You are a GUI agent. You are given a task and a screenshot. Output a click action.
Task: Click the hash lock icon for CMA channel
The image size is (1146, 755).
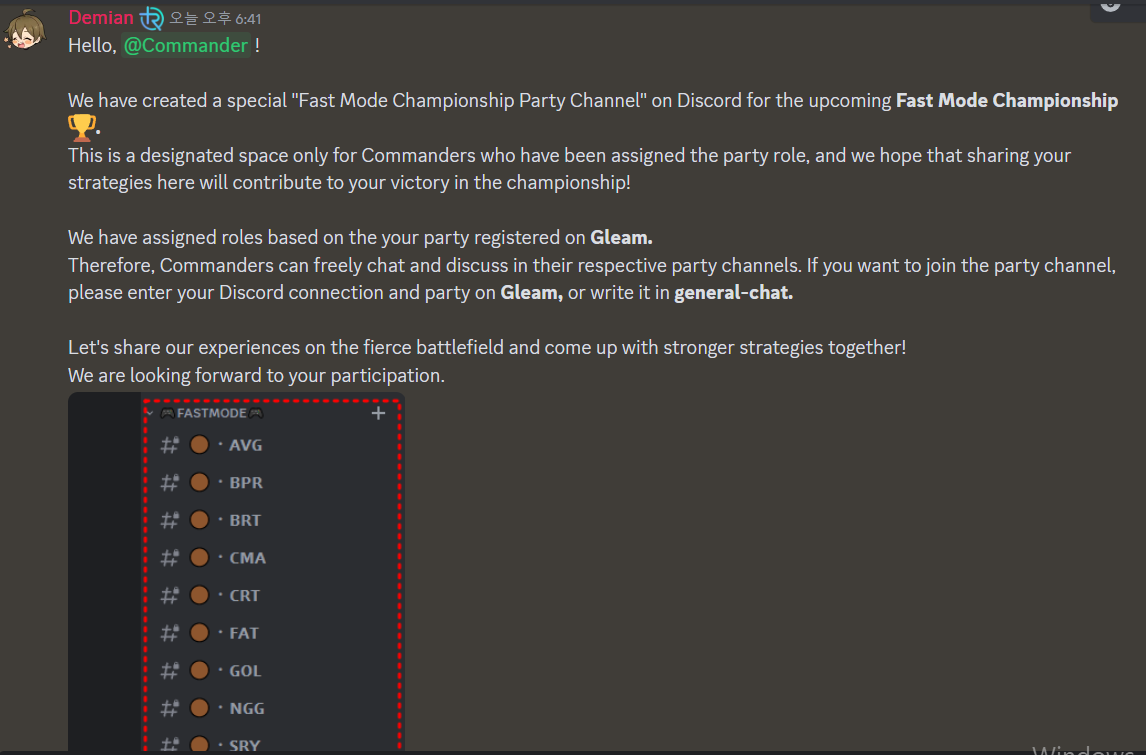point(170,558)
